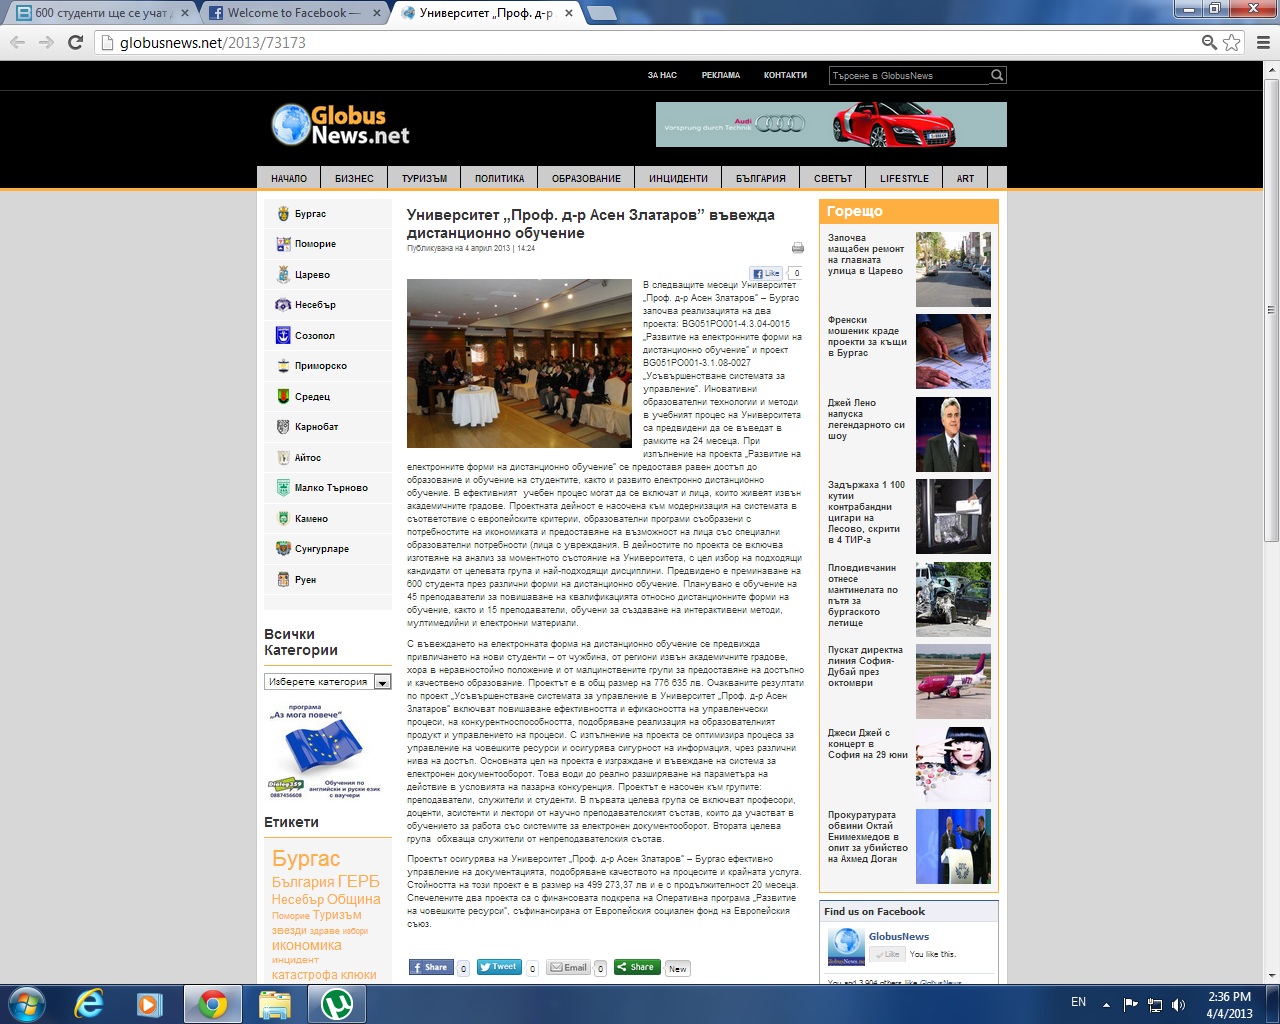Open the ТУРИЗЪМ navigation item
Viewport: 1280px width, 1024px height.
(424, 178)
